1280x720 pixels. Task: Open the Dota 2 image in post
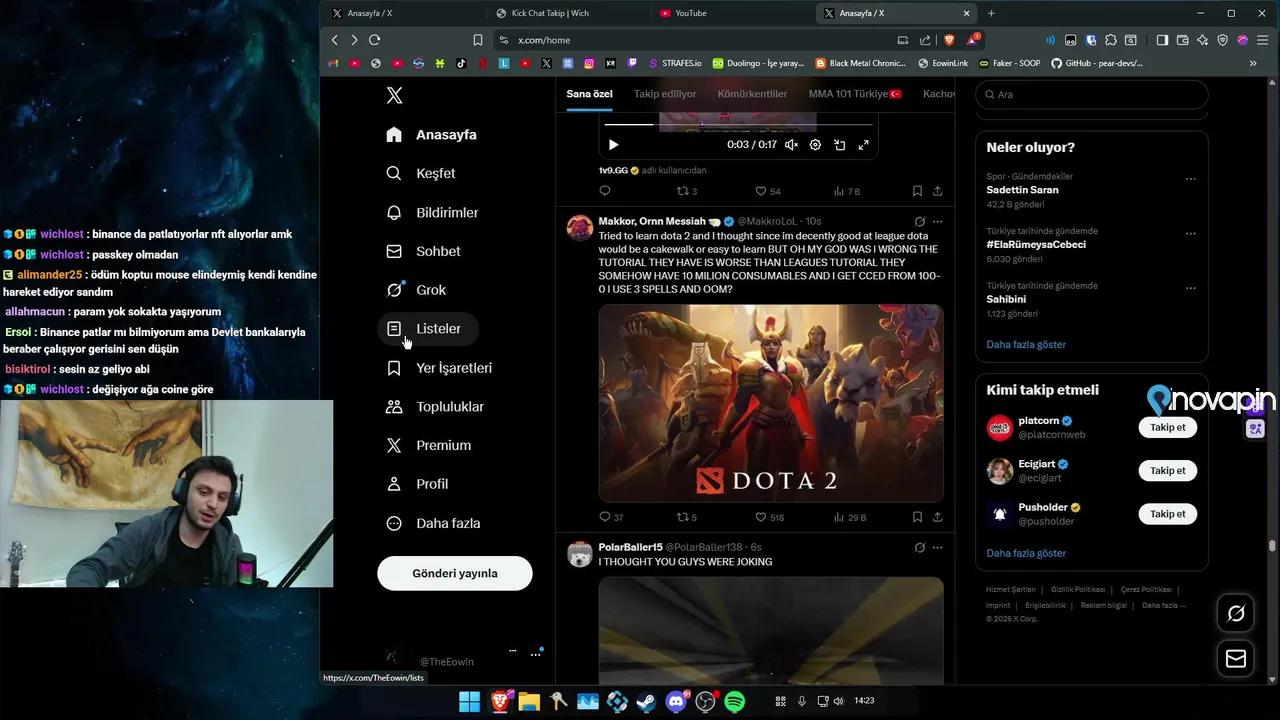pyautogui.click(x=771, y=403)
